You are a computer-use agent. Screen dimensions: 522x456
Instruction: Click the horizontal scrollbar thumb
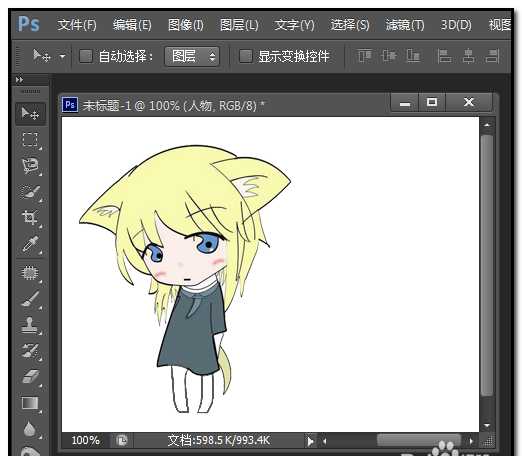point(419,441)
